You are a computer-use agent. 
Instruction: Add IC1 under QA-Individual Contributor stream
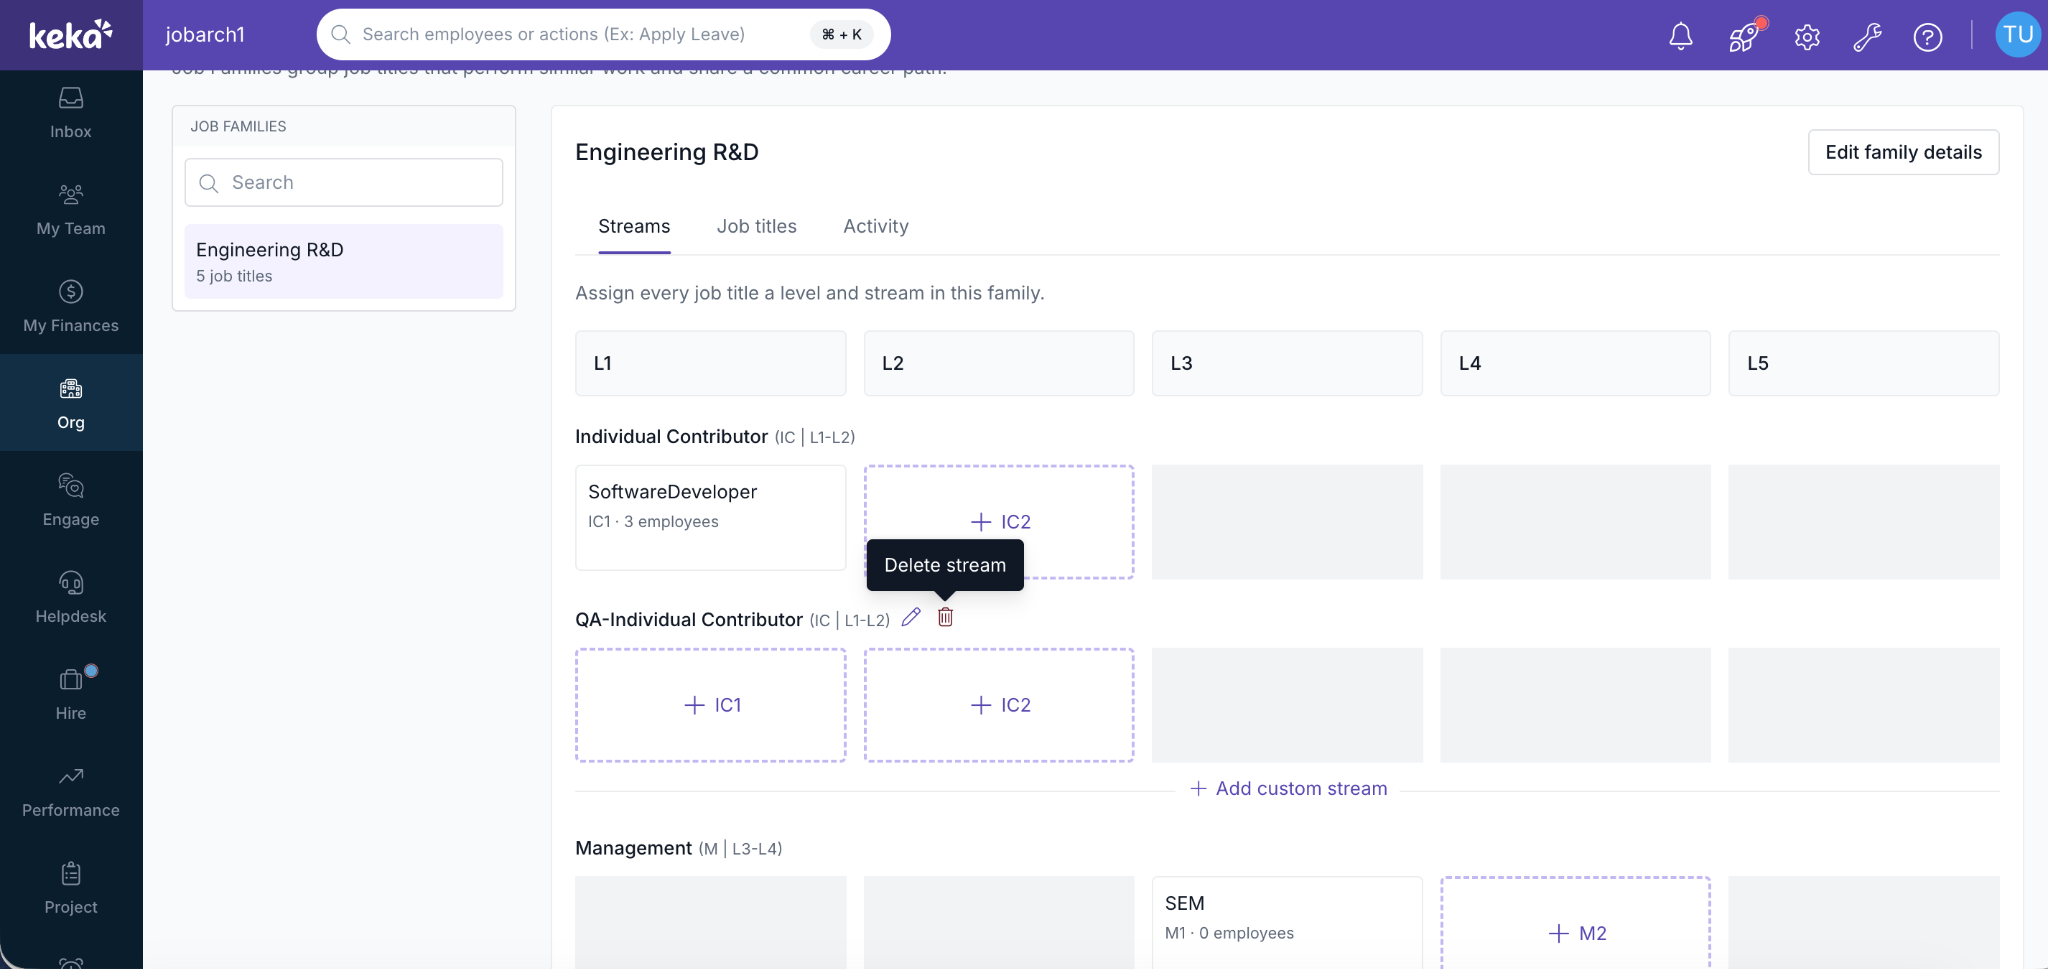[x=711, y=705]
